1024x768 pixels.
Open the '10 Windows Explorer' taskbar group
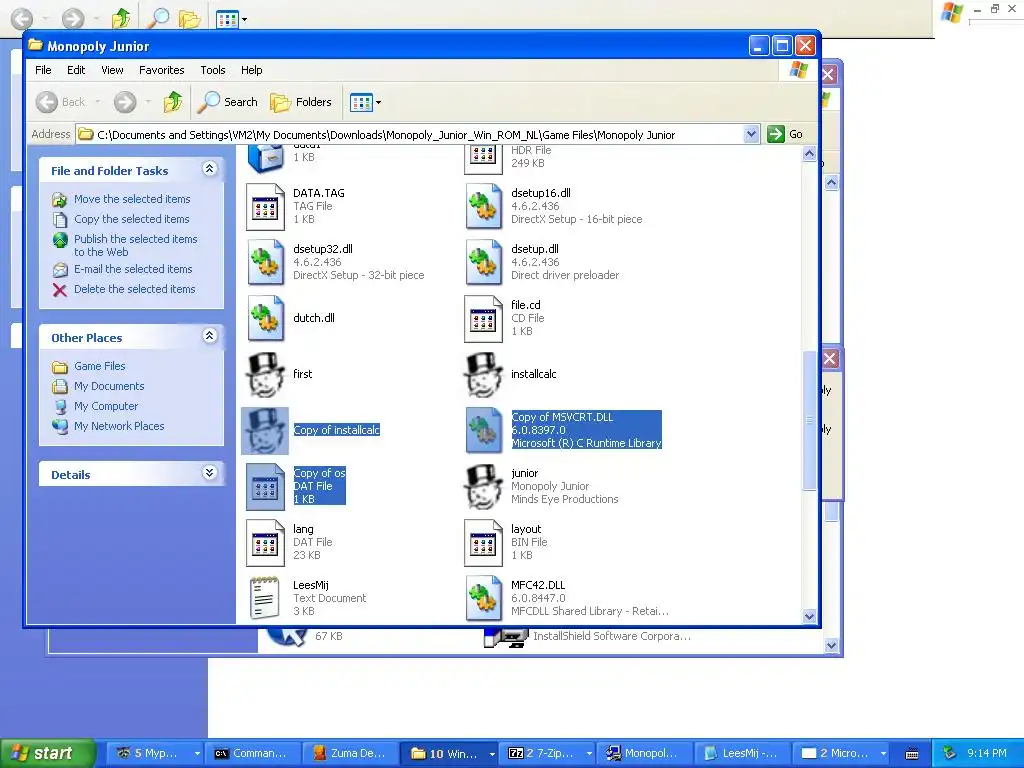coord(450,753)
